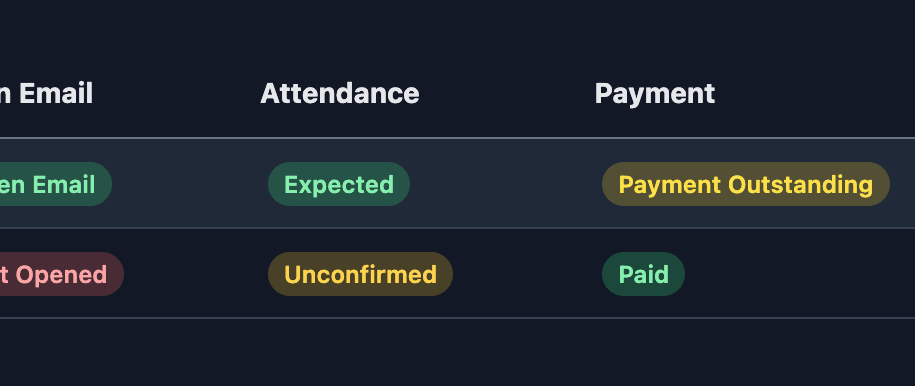The width and height of the screenshot is (915, 386).
Task: Sort by the Payment column header
Action: click(655, 93)
